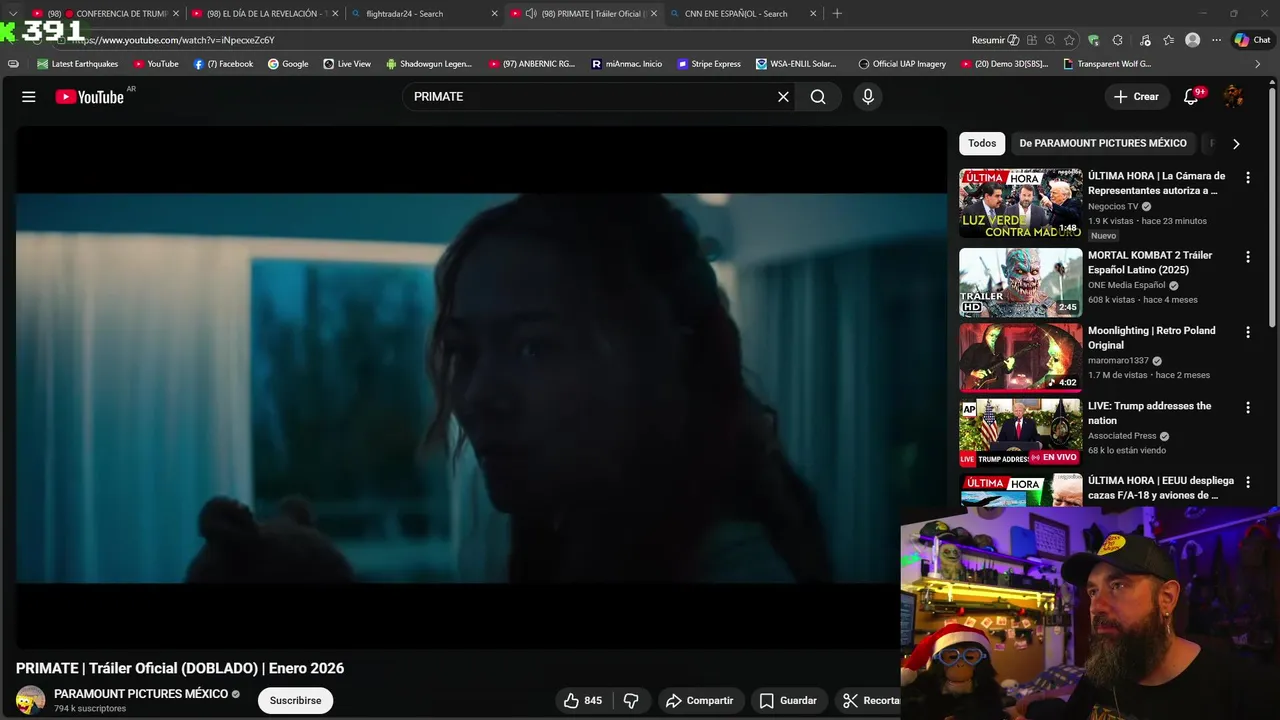The image size is (1280, 720).
Task: Like the video with thumbs up
Action: [583, 701]
